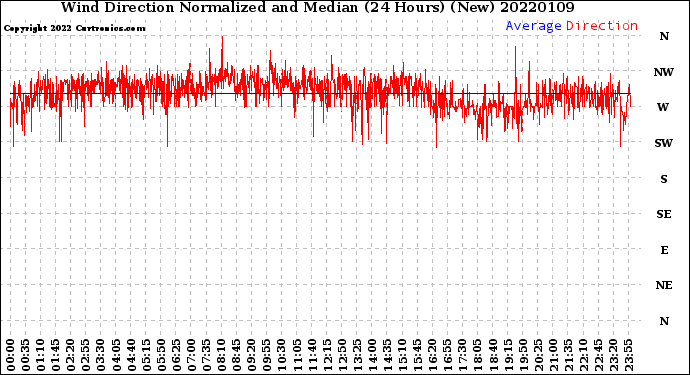Click the 18:05 time label
690x375 pixels.
[478, 355]
